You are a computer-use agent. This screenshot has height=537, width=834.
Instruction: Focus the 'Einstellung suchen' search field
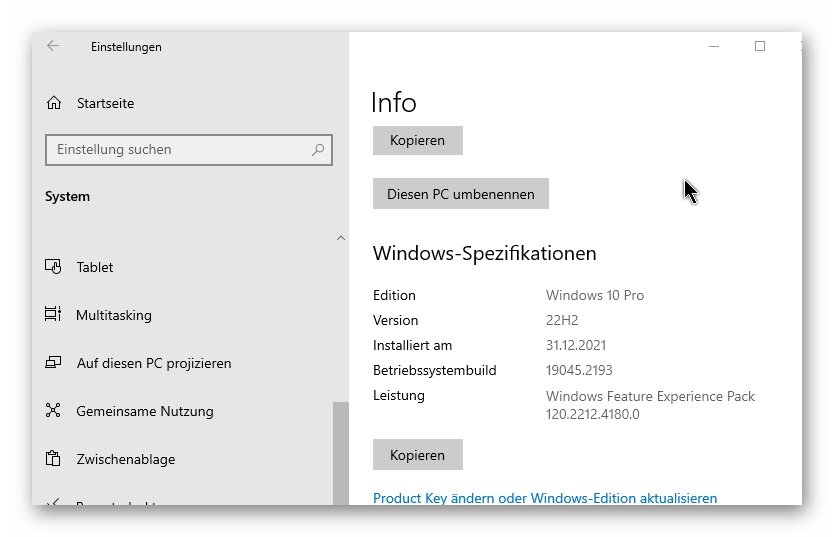(x=180, y=150)
